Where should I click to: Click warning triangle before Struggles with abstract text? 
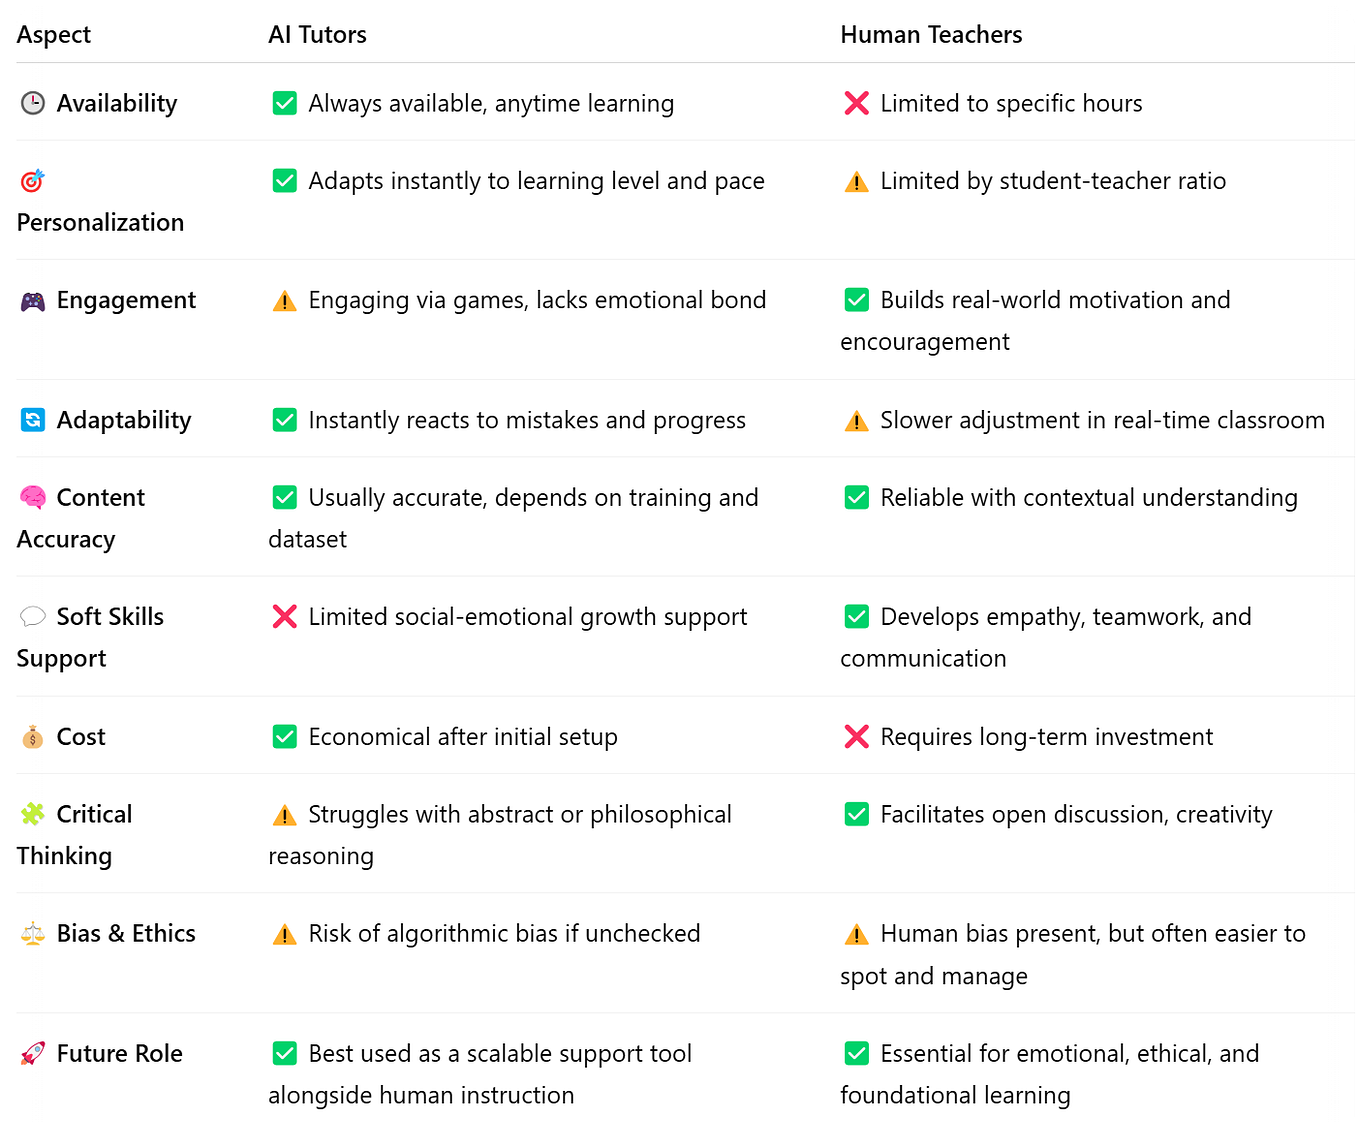[x=285, y=815]
